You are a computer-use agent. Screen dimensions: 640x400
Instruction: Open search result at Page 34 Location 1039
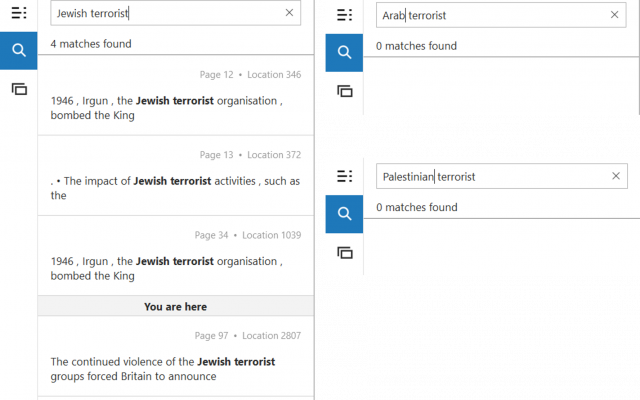coord(176,256)
